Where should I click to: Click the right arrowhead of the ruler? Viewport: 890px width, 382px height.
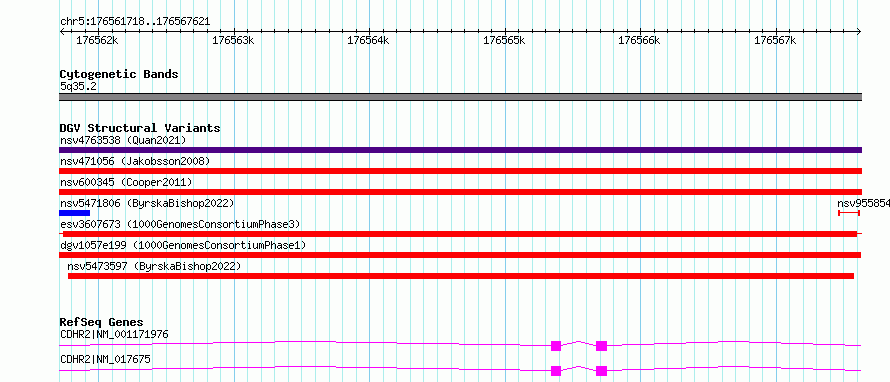click(859, 31)
